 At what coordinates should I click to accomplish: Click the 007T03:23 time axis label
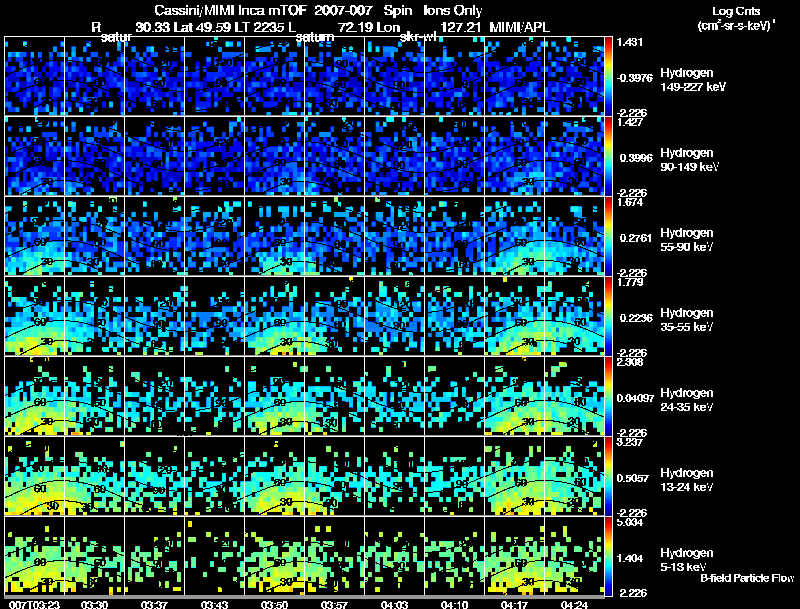34,604
